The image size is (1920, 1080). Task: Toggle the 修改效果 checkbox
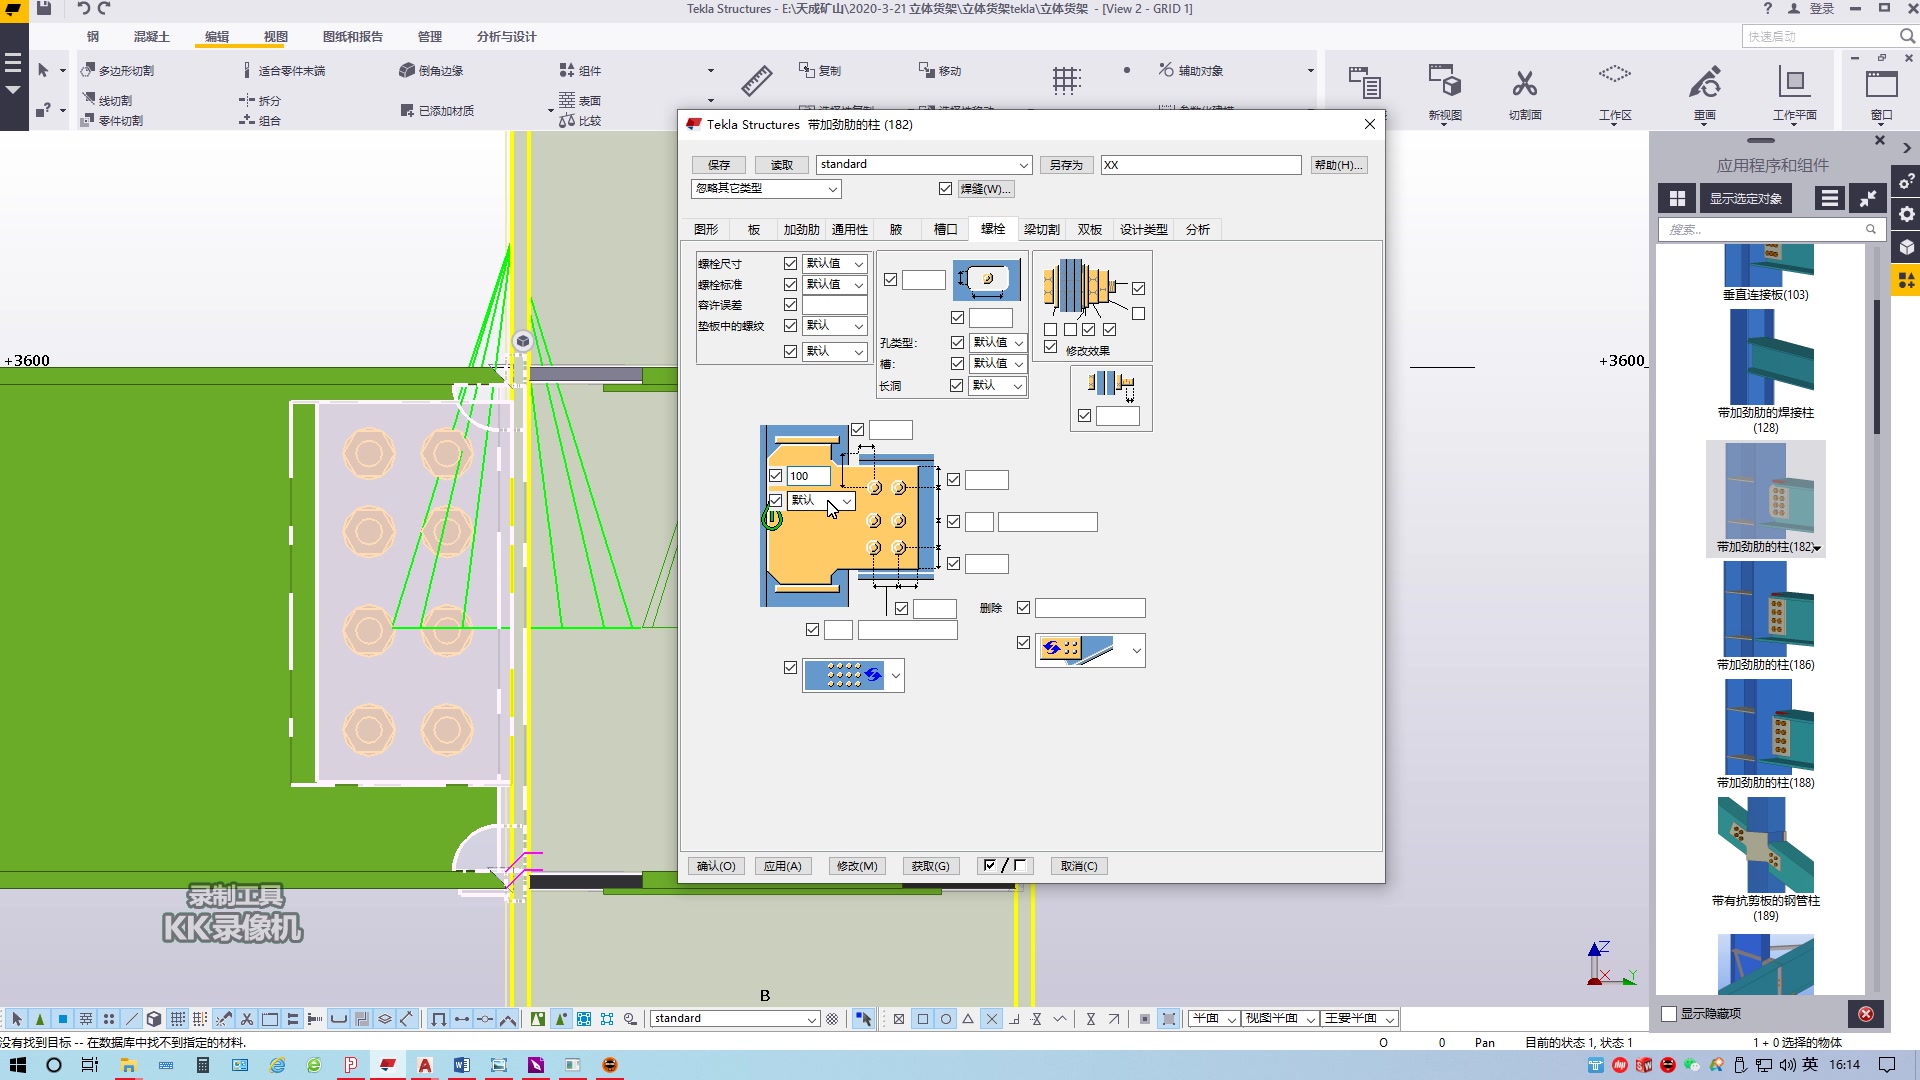tap(1050, 348)
